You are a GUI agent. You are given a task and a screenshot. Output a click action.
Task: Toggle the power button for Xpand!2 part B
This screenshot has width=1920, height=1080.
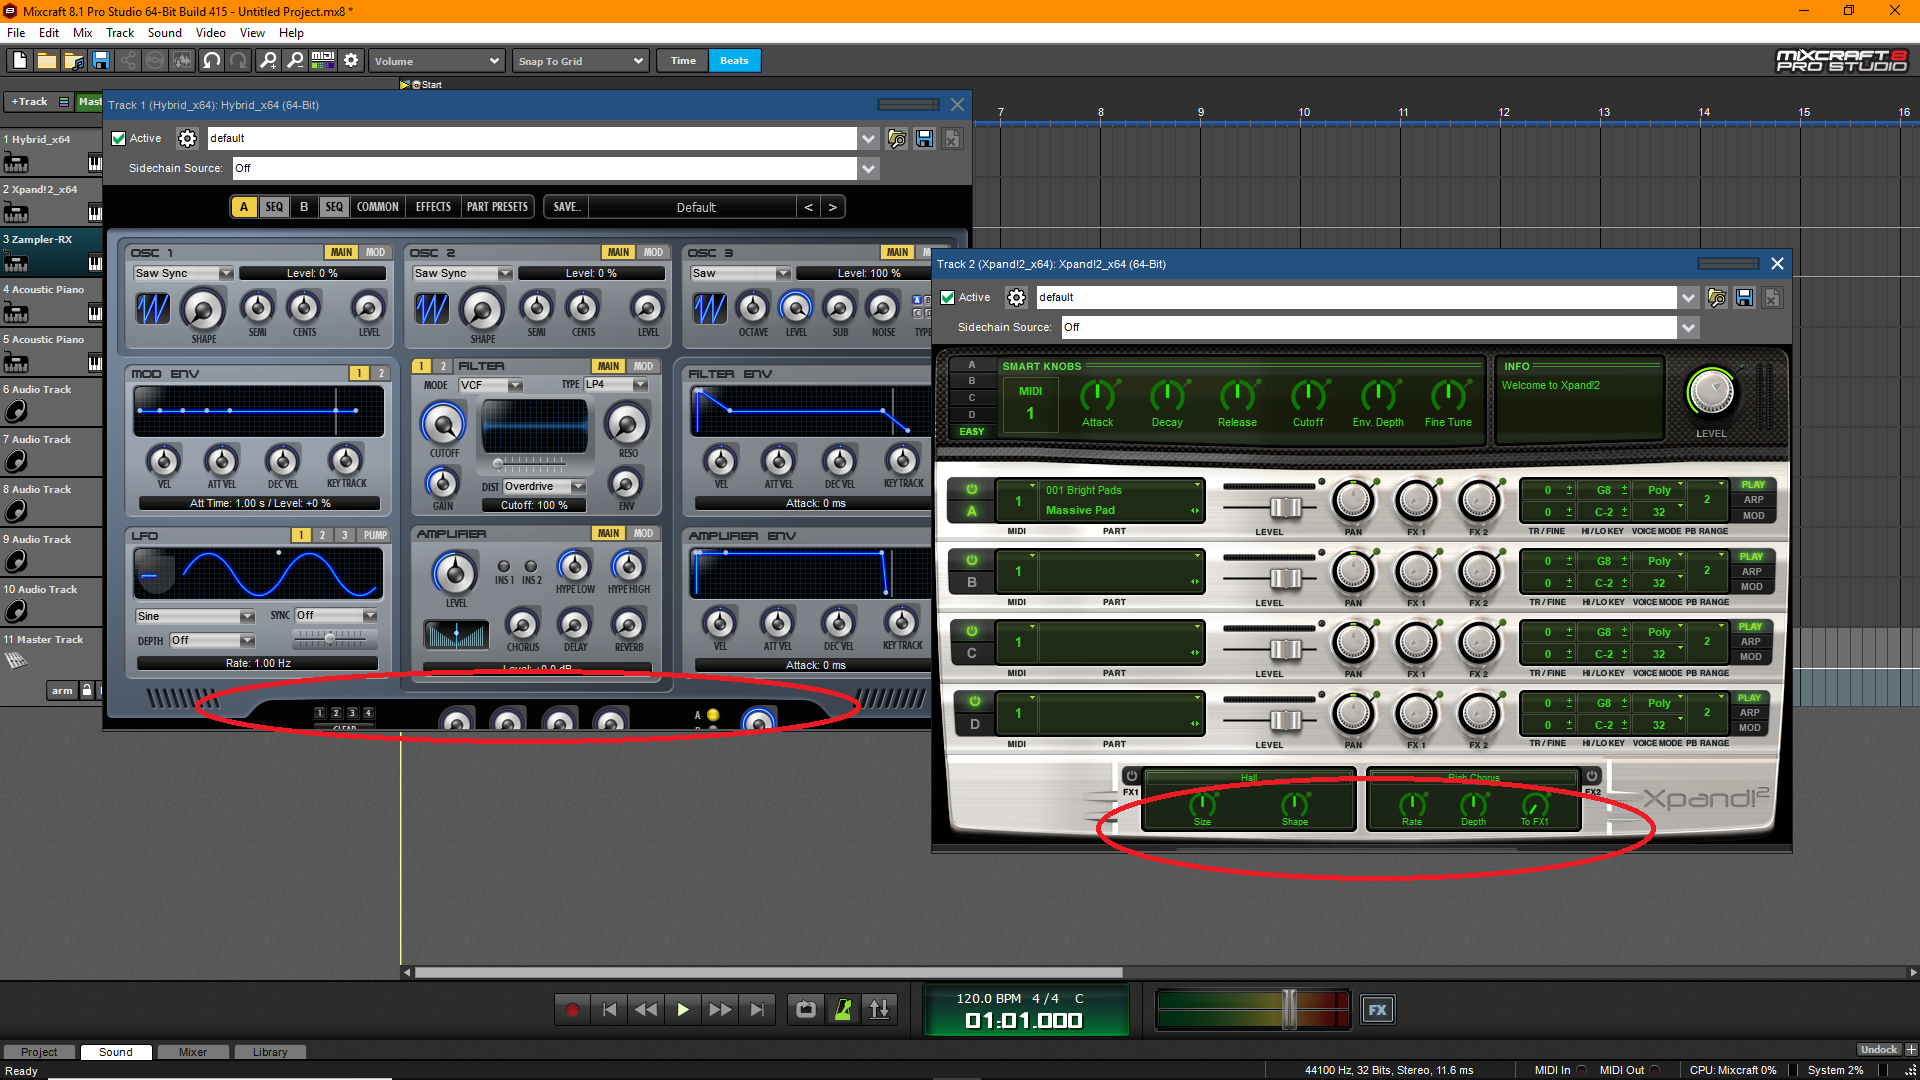point(971,561)
